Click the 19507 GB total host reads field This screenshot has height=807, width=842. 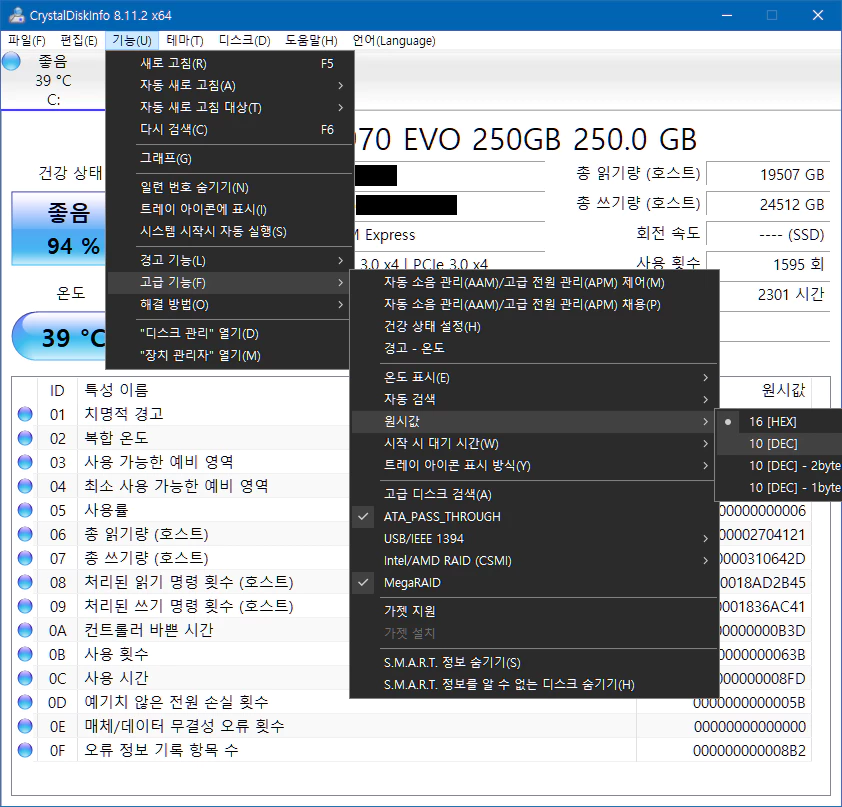coord(768,174)
